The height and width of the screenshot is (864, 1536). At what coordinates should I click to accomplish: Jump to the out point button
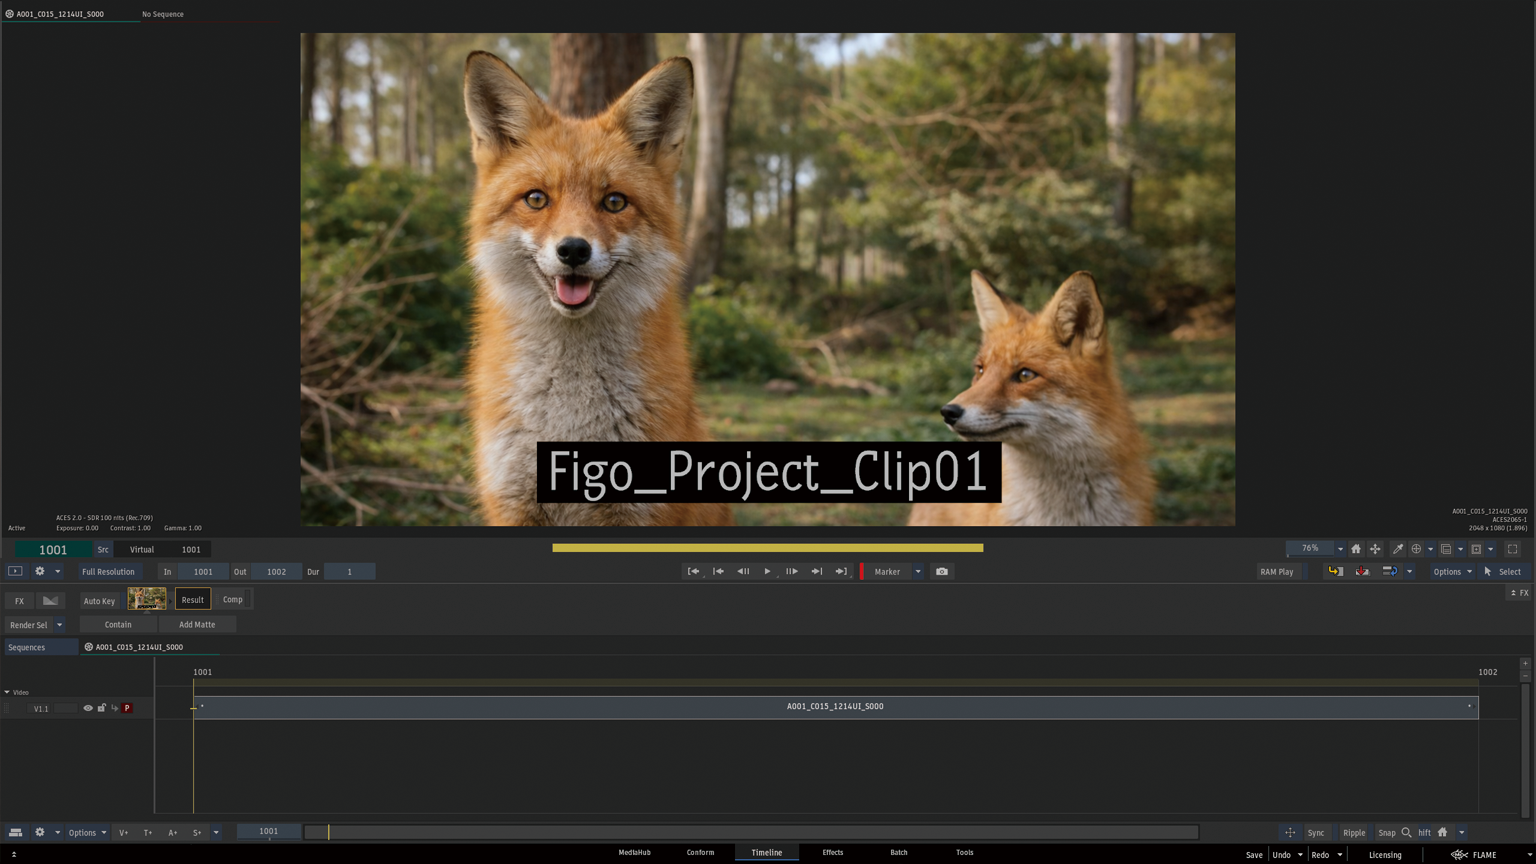pyautogui.click(x=841, y=572)
